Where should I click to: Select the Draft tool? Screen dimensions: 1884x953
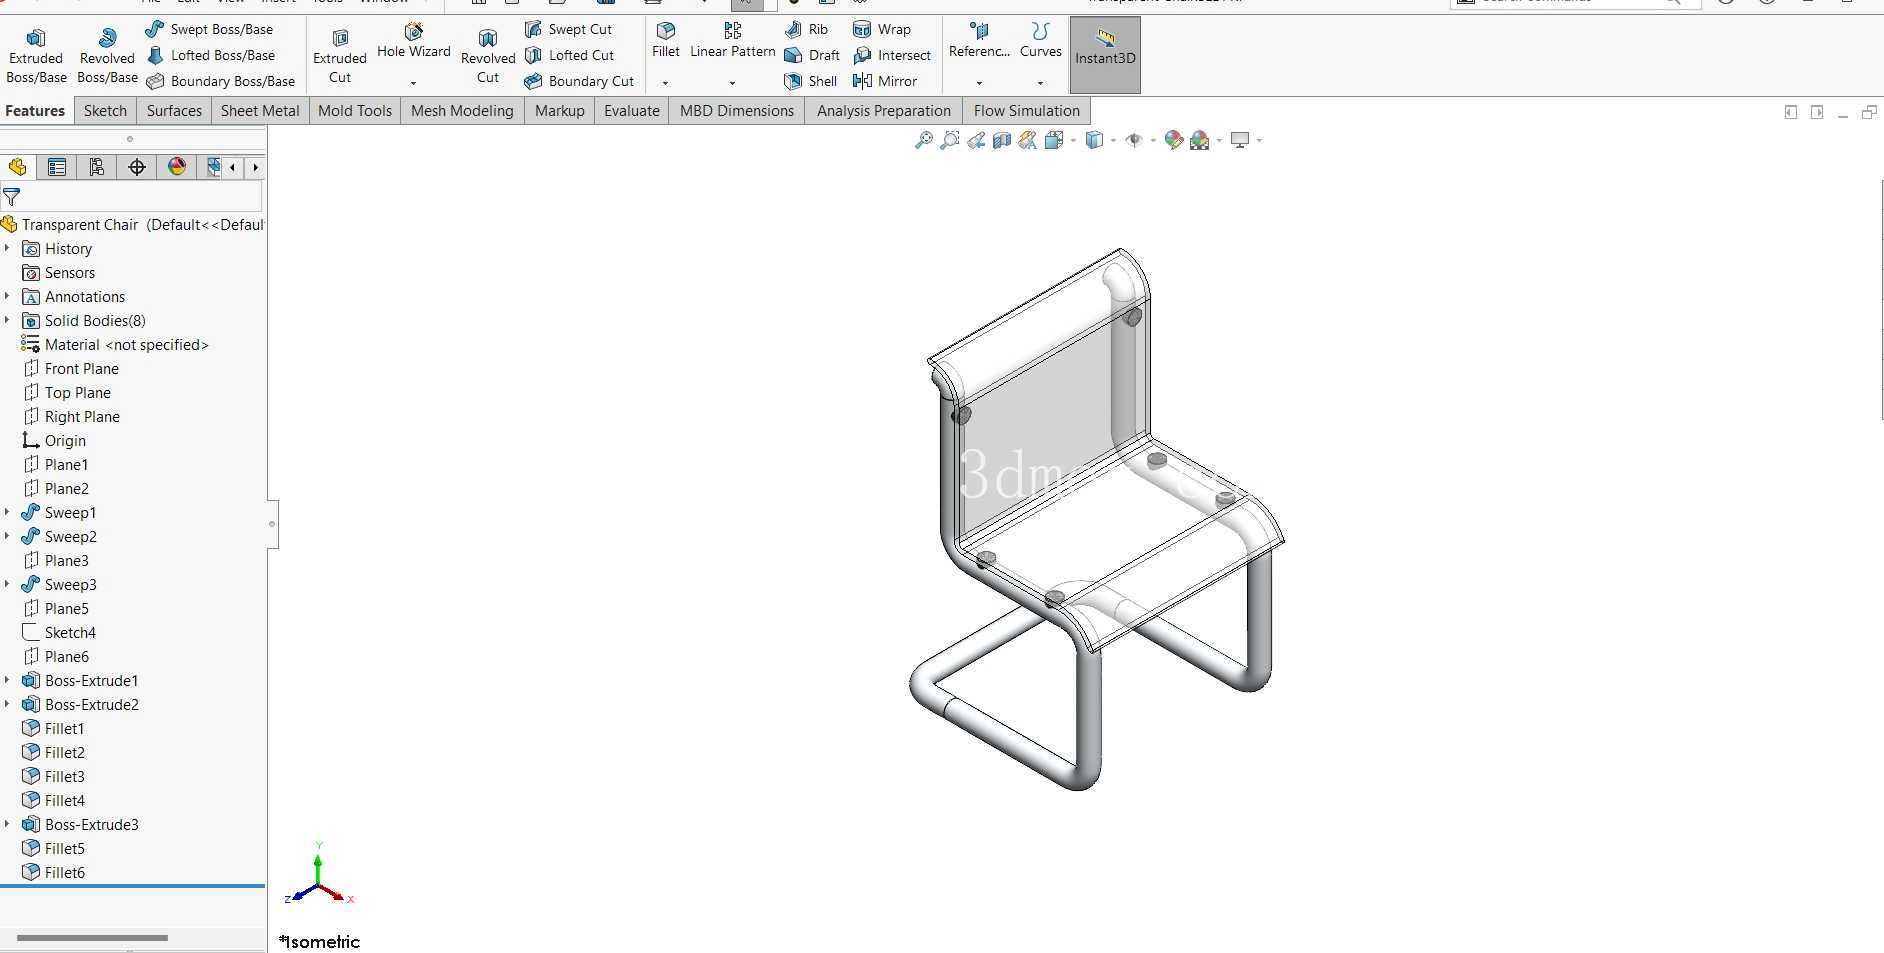(812, 55)
